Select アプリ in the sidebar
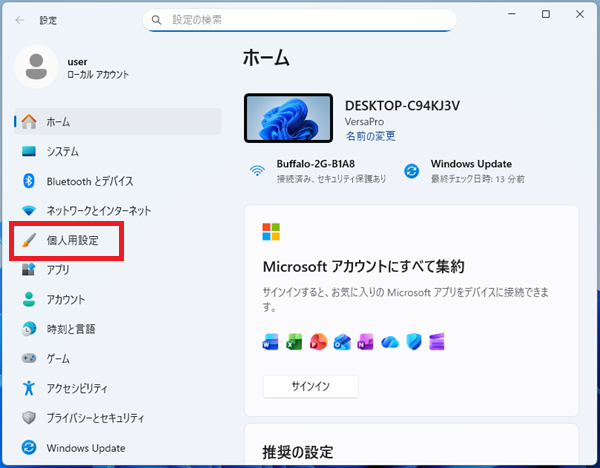This screenshot has width=600, height=468. pyautogui.click(x=58, y=270)
